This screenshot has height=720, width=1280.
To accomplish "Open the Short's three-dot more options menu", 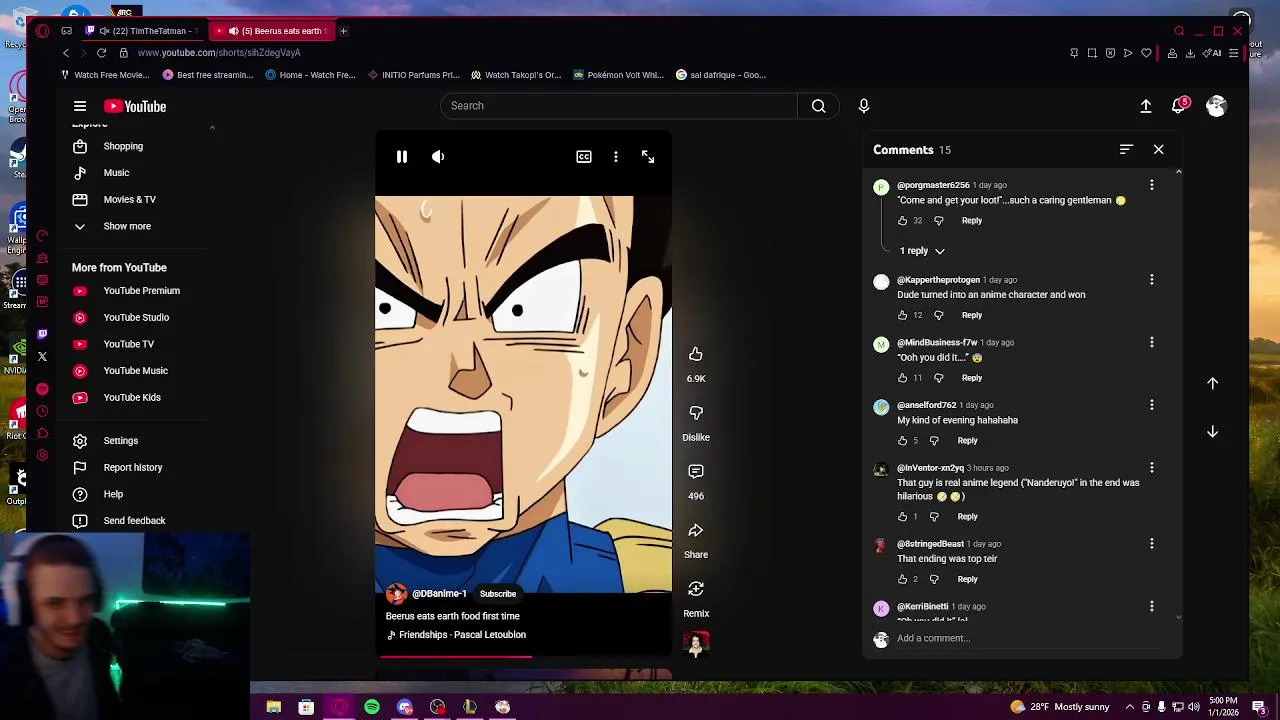I will (616, 157).
